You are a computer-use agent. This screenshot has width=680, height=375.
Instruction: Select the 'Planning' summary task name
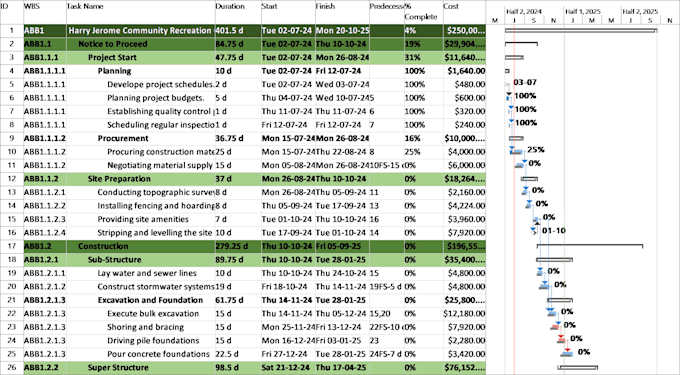click(114, 71)
